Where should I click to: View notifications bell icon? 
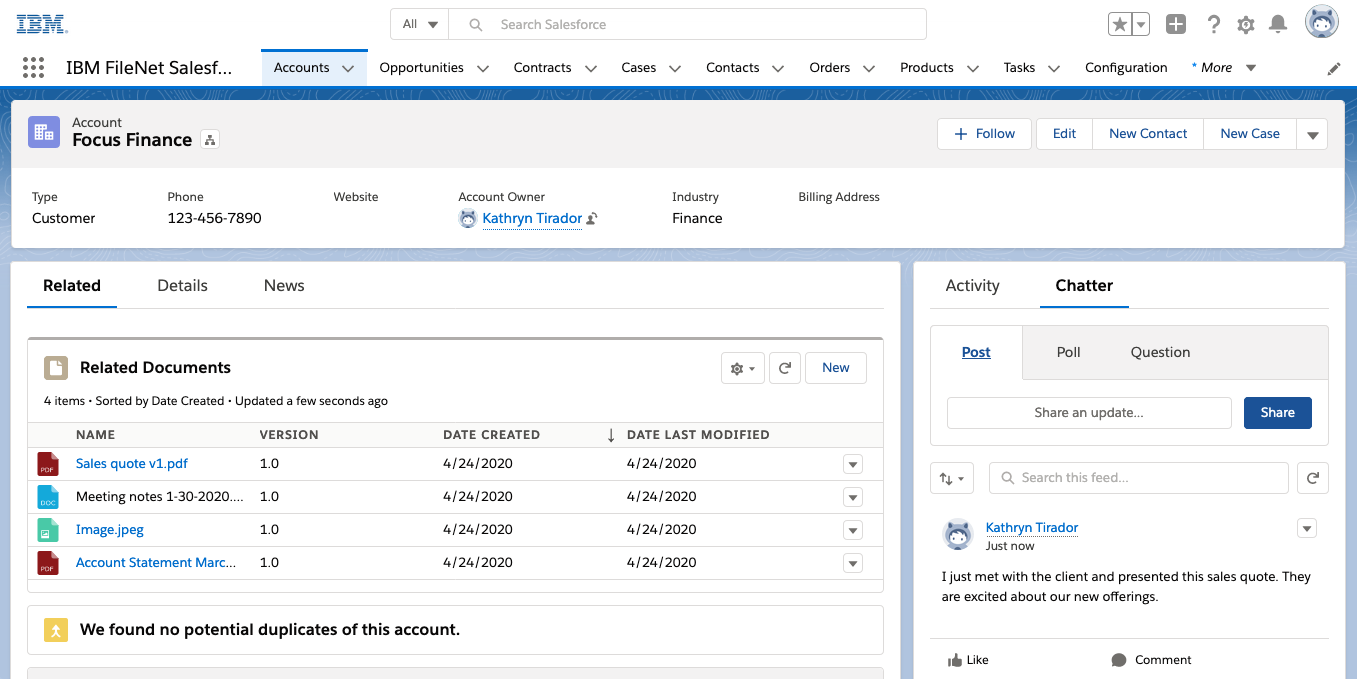click(x=1278, y=25)
